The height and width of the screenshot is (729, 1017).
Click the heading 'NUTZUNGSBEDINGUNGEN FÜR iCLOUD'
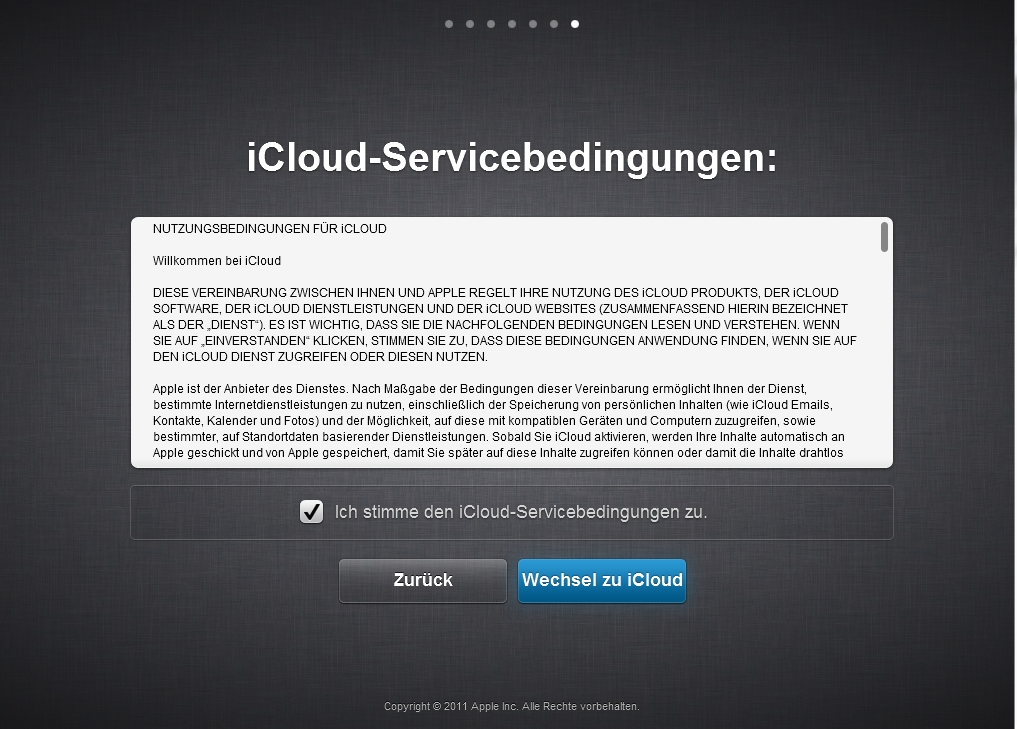(x=270, y=229)
